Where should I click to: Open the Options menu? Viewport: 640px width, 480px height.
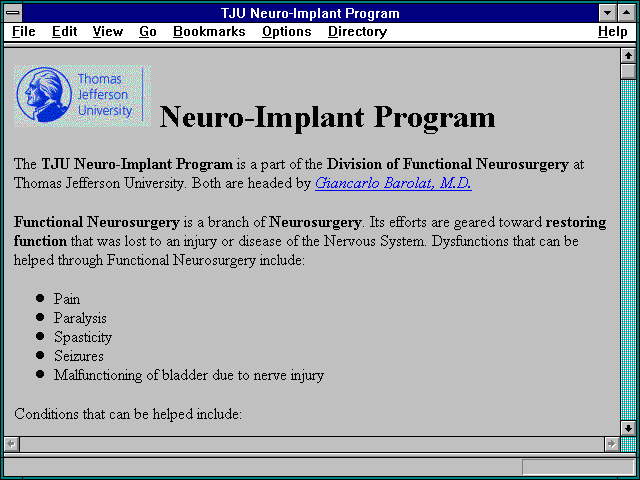[x=287, y=31]
